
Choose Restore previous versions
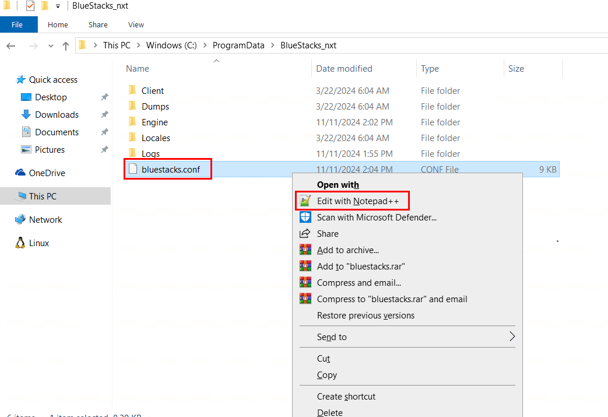366,315
